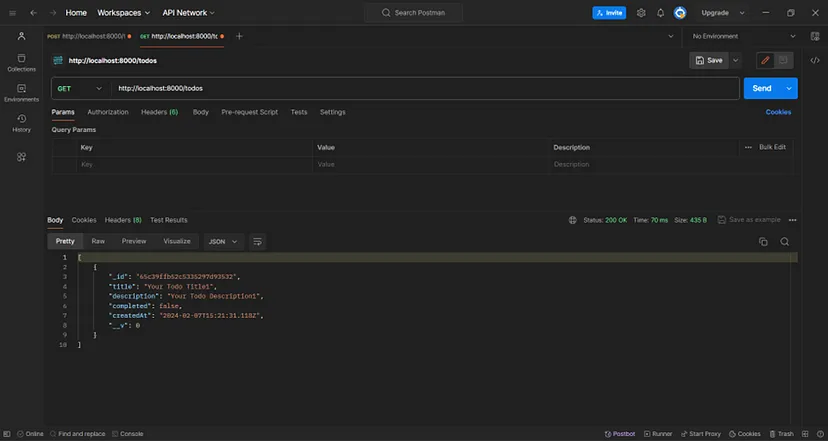Expand the Upgrade dropdown arrow
This screenshot has width=828, height=441.
(x=742, y=13)
